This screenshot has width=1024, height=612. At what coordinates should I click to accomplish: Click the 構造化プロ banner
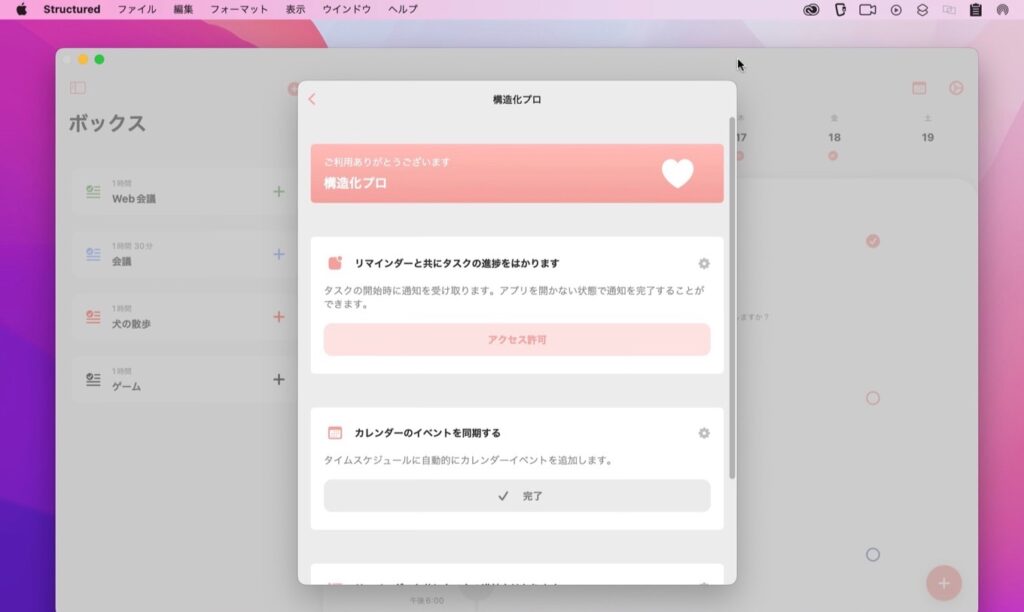click(x=517, y=173)
